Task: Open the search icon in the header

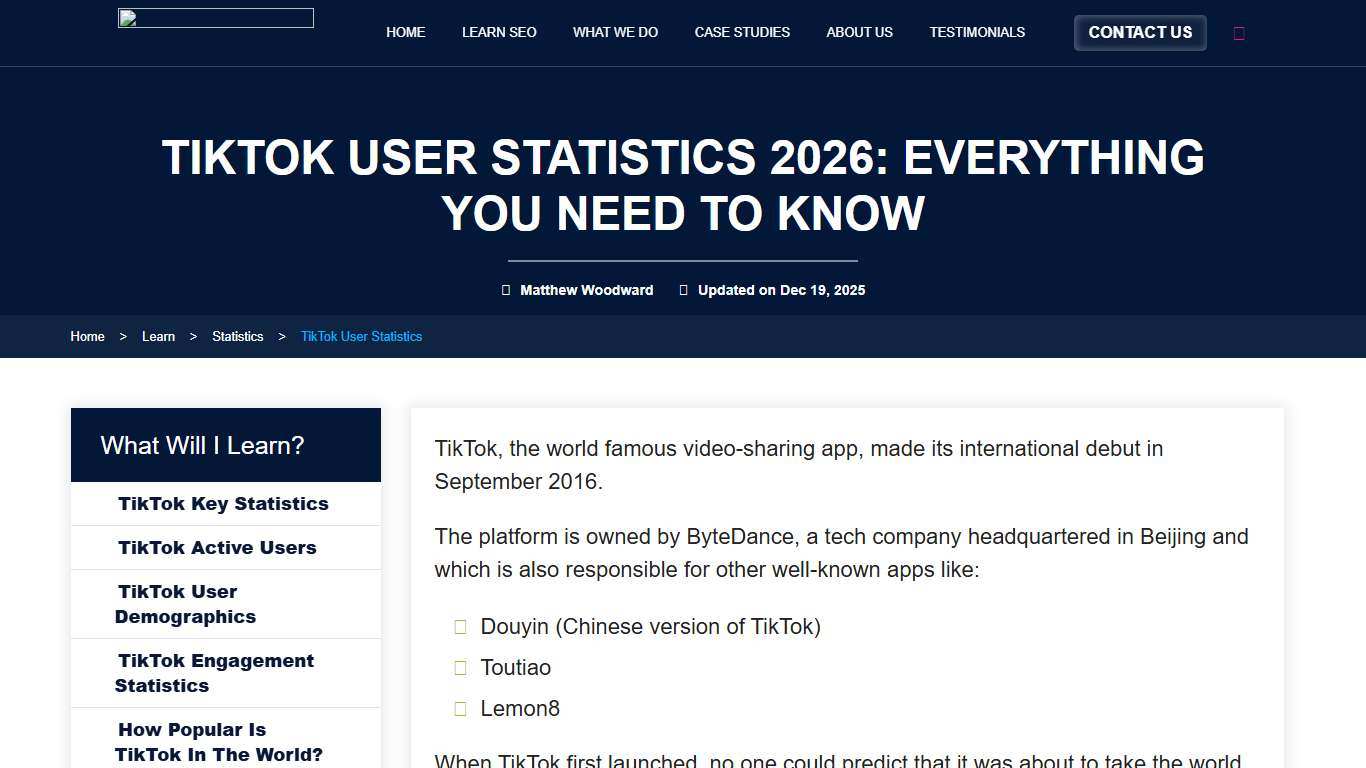Action: [1239, 32]
